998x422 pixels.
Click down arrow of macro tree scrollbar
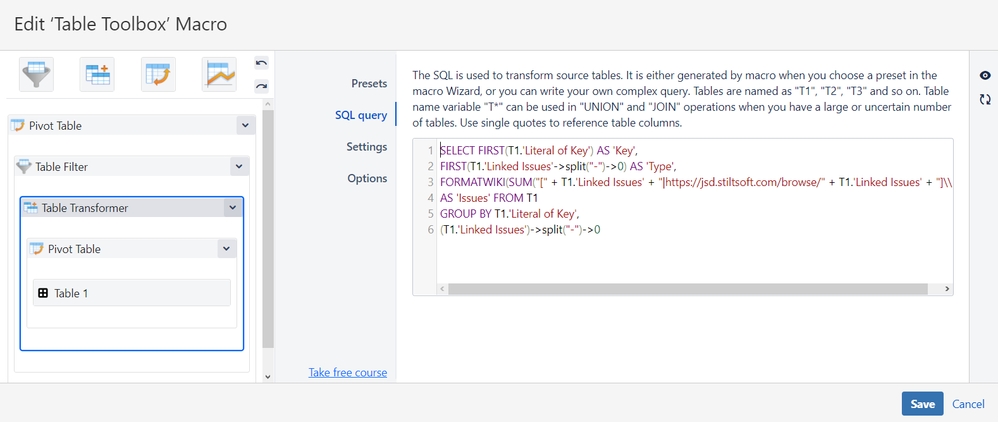pyautogui.click(x=267, y=376)
